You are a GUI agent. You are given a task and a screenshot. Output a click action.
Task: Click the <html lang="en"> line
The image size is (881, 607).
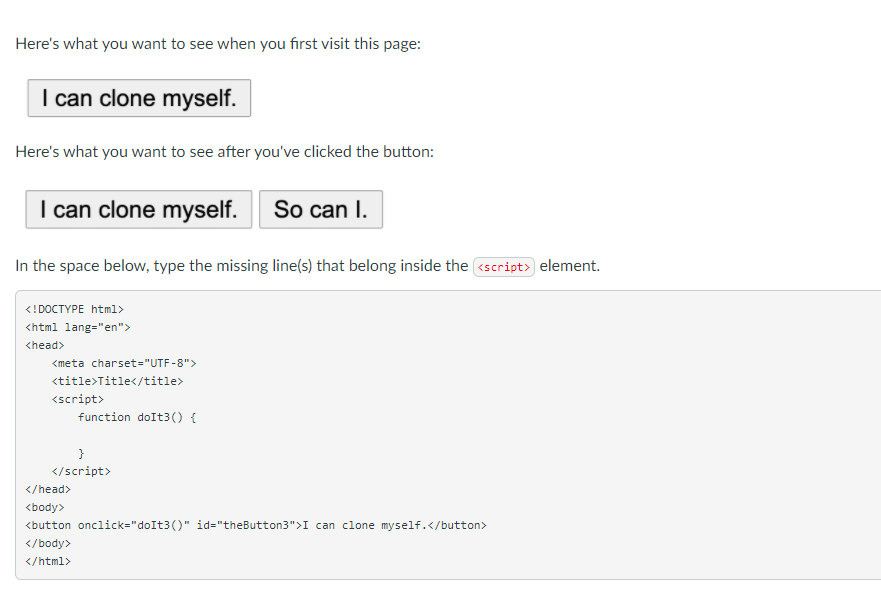coord(77,326)
